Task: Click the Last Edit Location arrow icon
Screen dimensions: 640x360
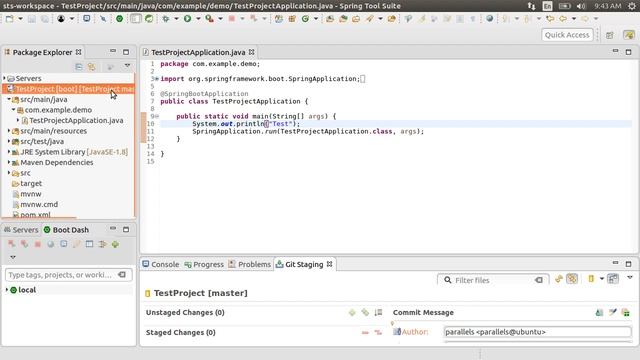Action: click(550, 19)
